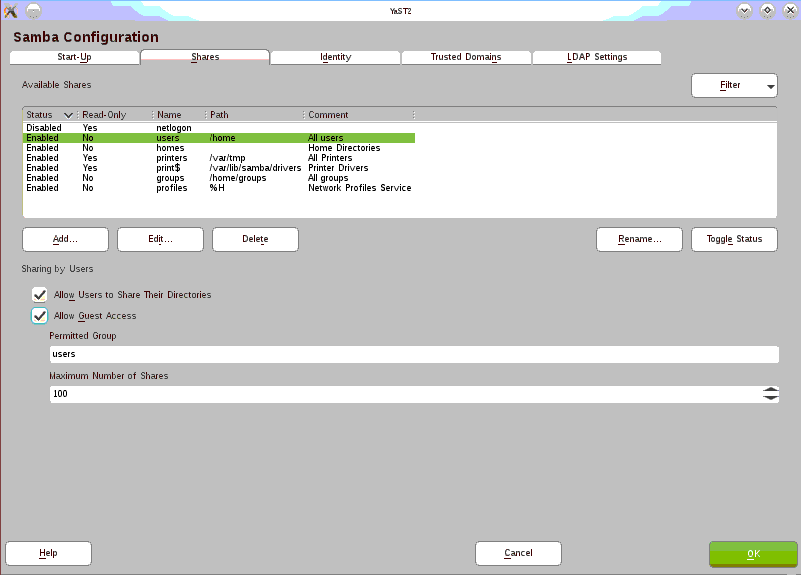Minimize the YaST2 window

click(744, 11)
